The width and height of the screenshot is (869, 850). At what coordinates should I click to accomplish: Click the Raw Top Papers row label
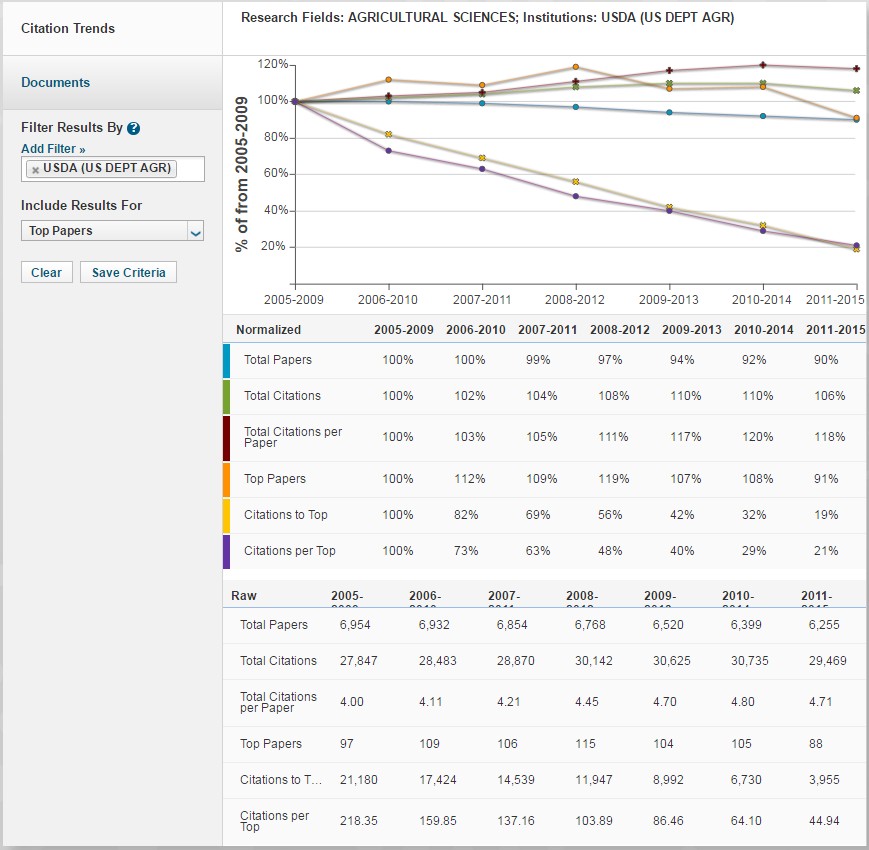(271, 744)
